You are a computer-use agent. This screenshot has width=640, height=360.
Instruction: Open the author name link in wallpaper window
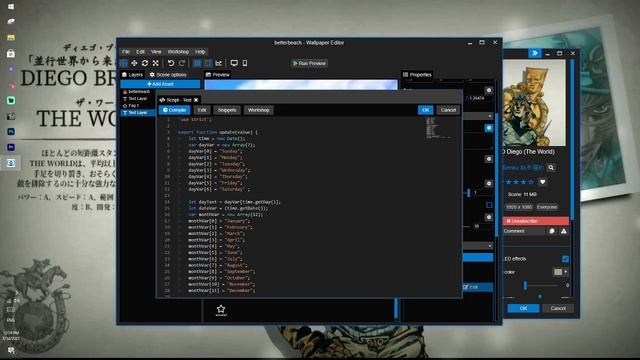(x=523, y=168)
